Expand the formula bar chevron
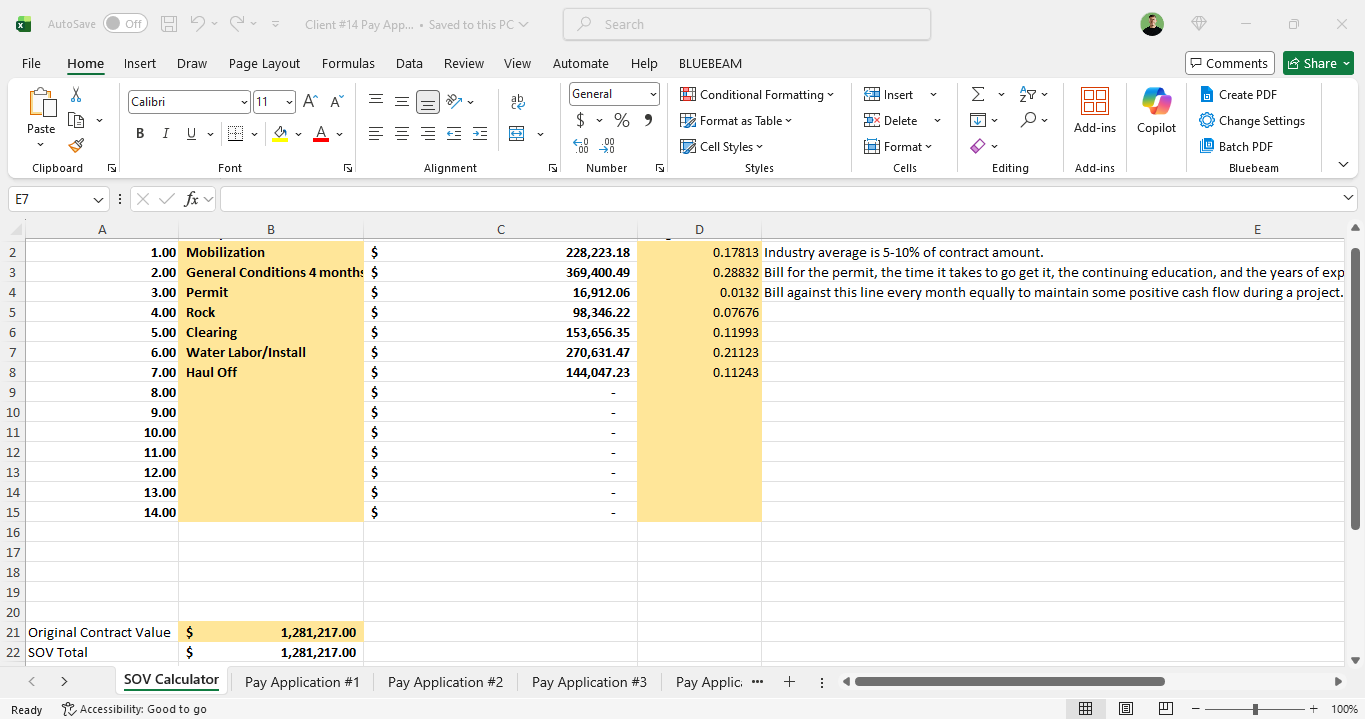 click(x=1348, y=199)
